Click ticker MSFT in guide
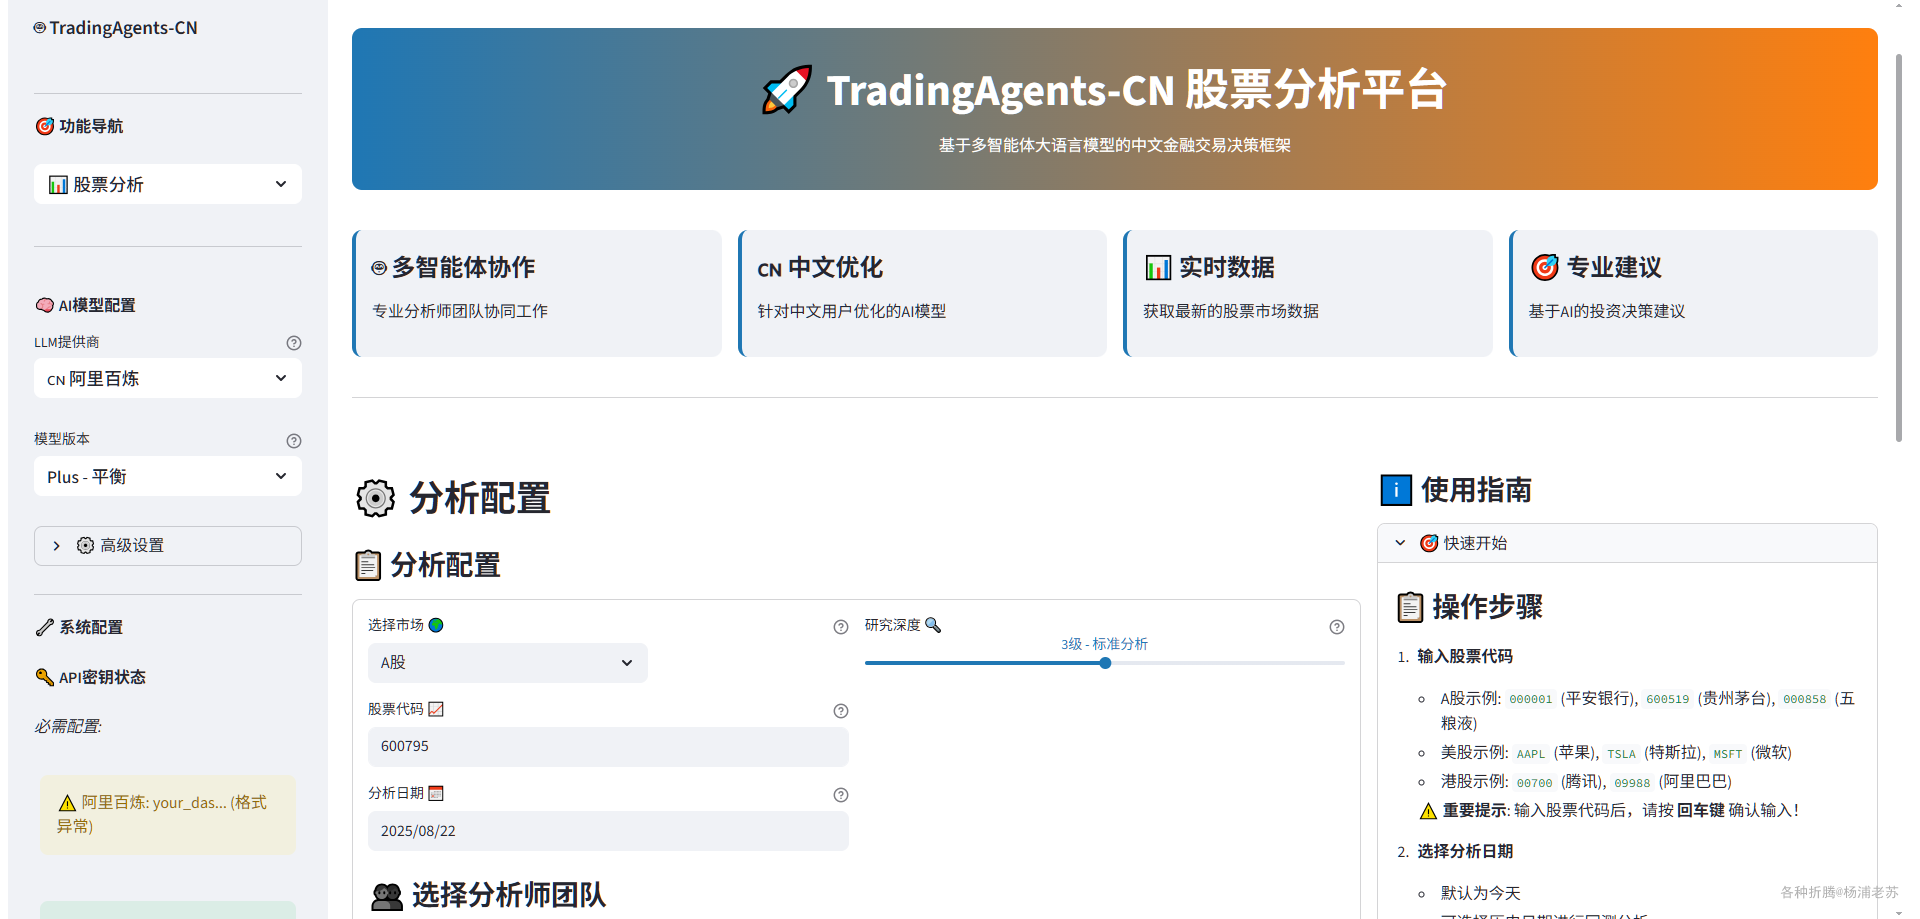Image resolution: width=1920 pixels, height=919 pixels. [x=1727, y=754]
